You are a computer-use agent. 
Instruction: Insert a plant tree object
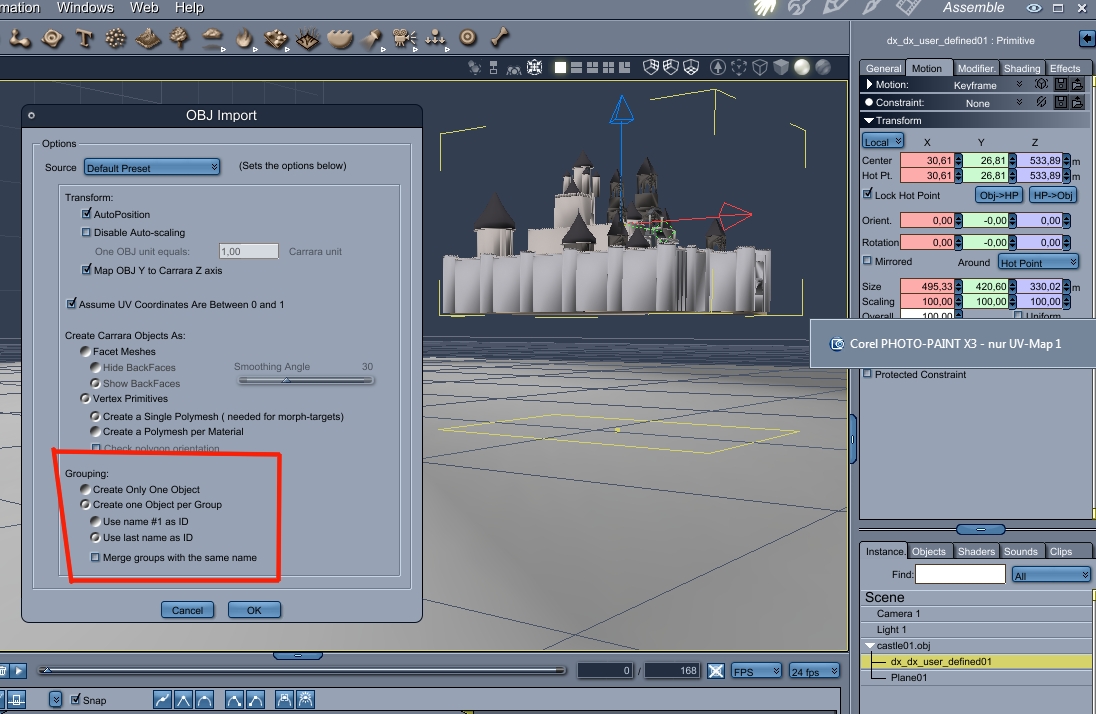180,38
